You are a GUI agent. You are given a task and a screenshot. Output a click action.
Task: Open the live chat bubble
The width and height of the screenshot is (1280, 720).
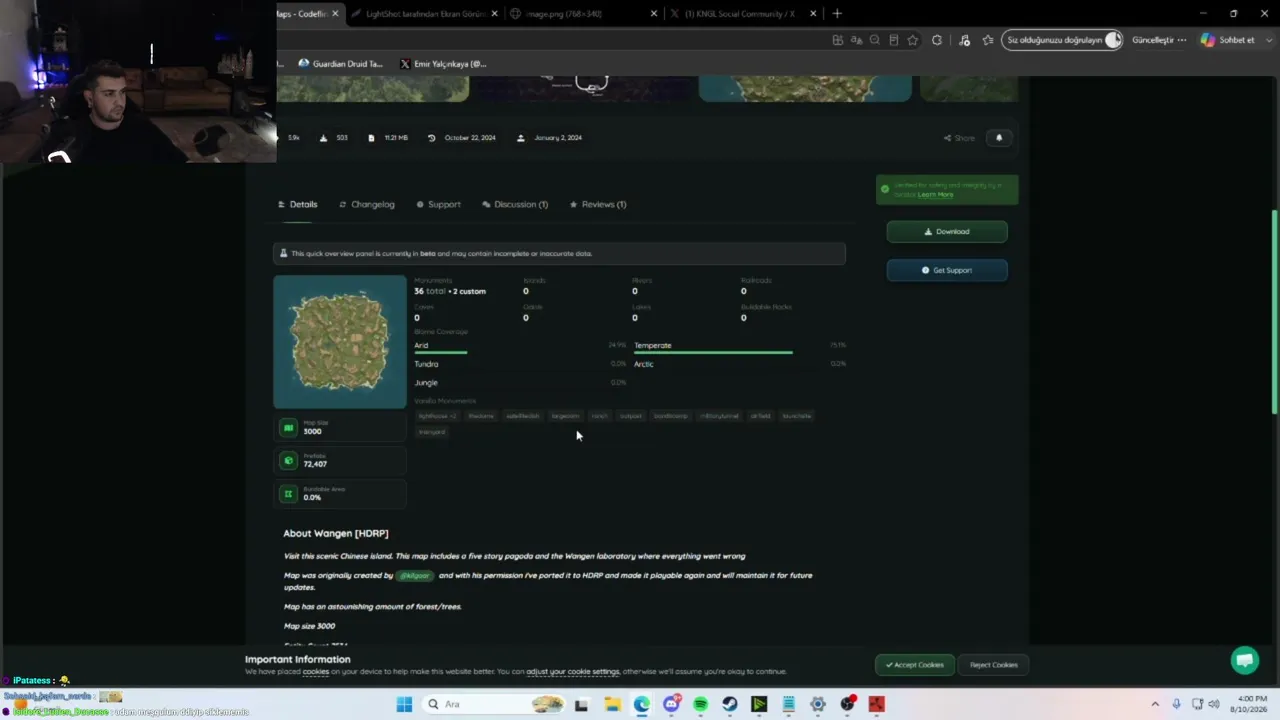click(x=1245, y=660)
